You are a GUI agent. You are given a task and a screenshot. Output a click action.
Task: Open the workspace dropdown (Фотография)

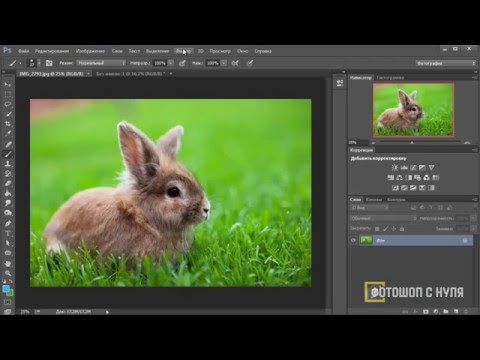click(446, 63)
